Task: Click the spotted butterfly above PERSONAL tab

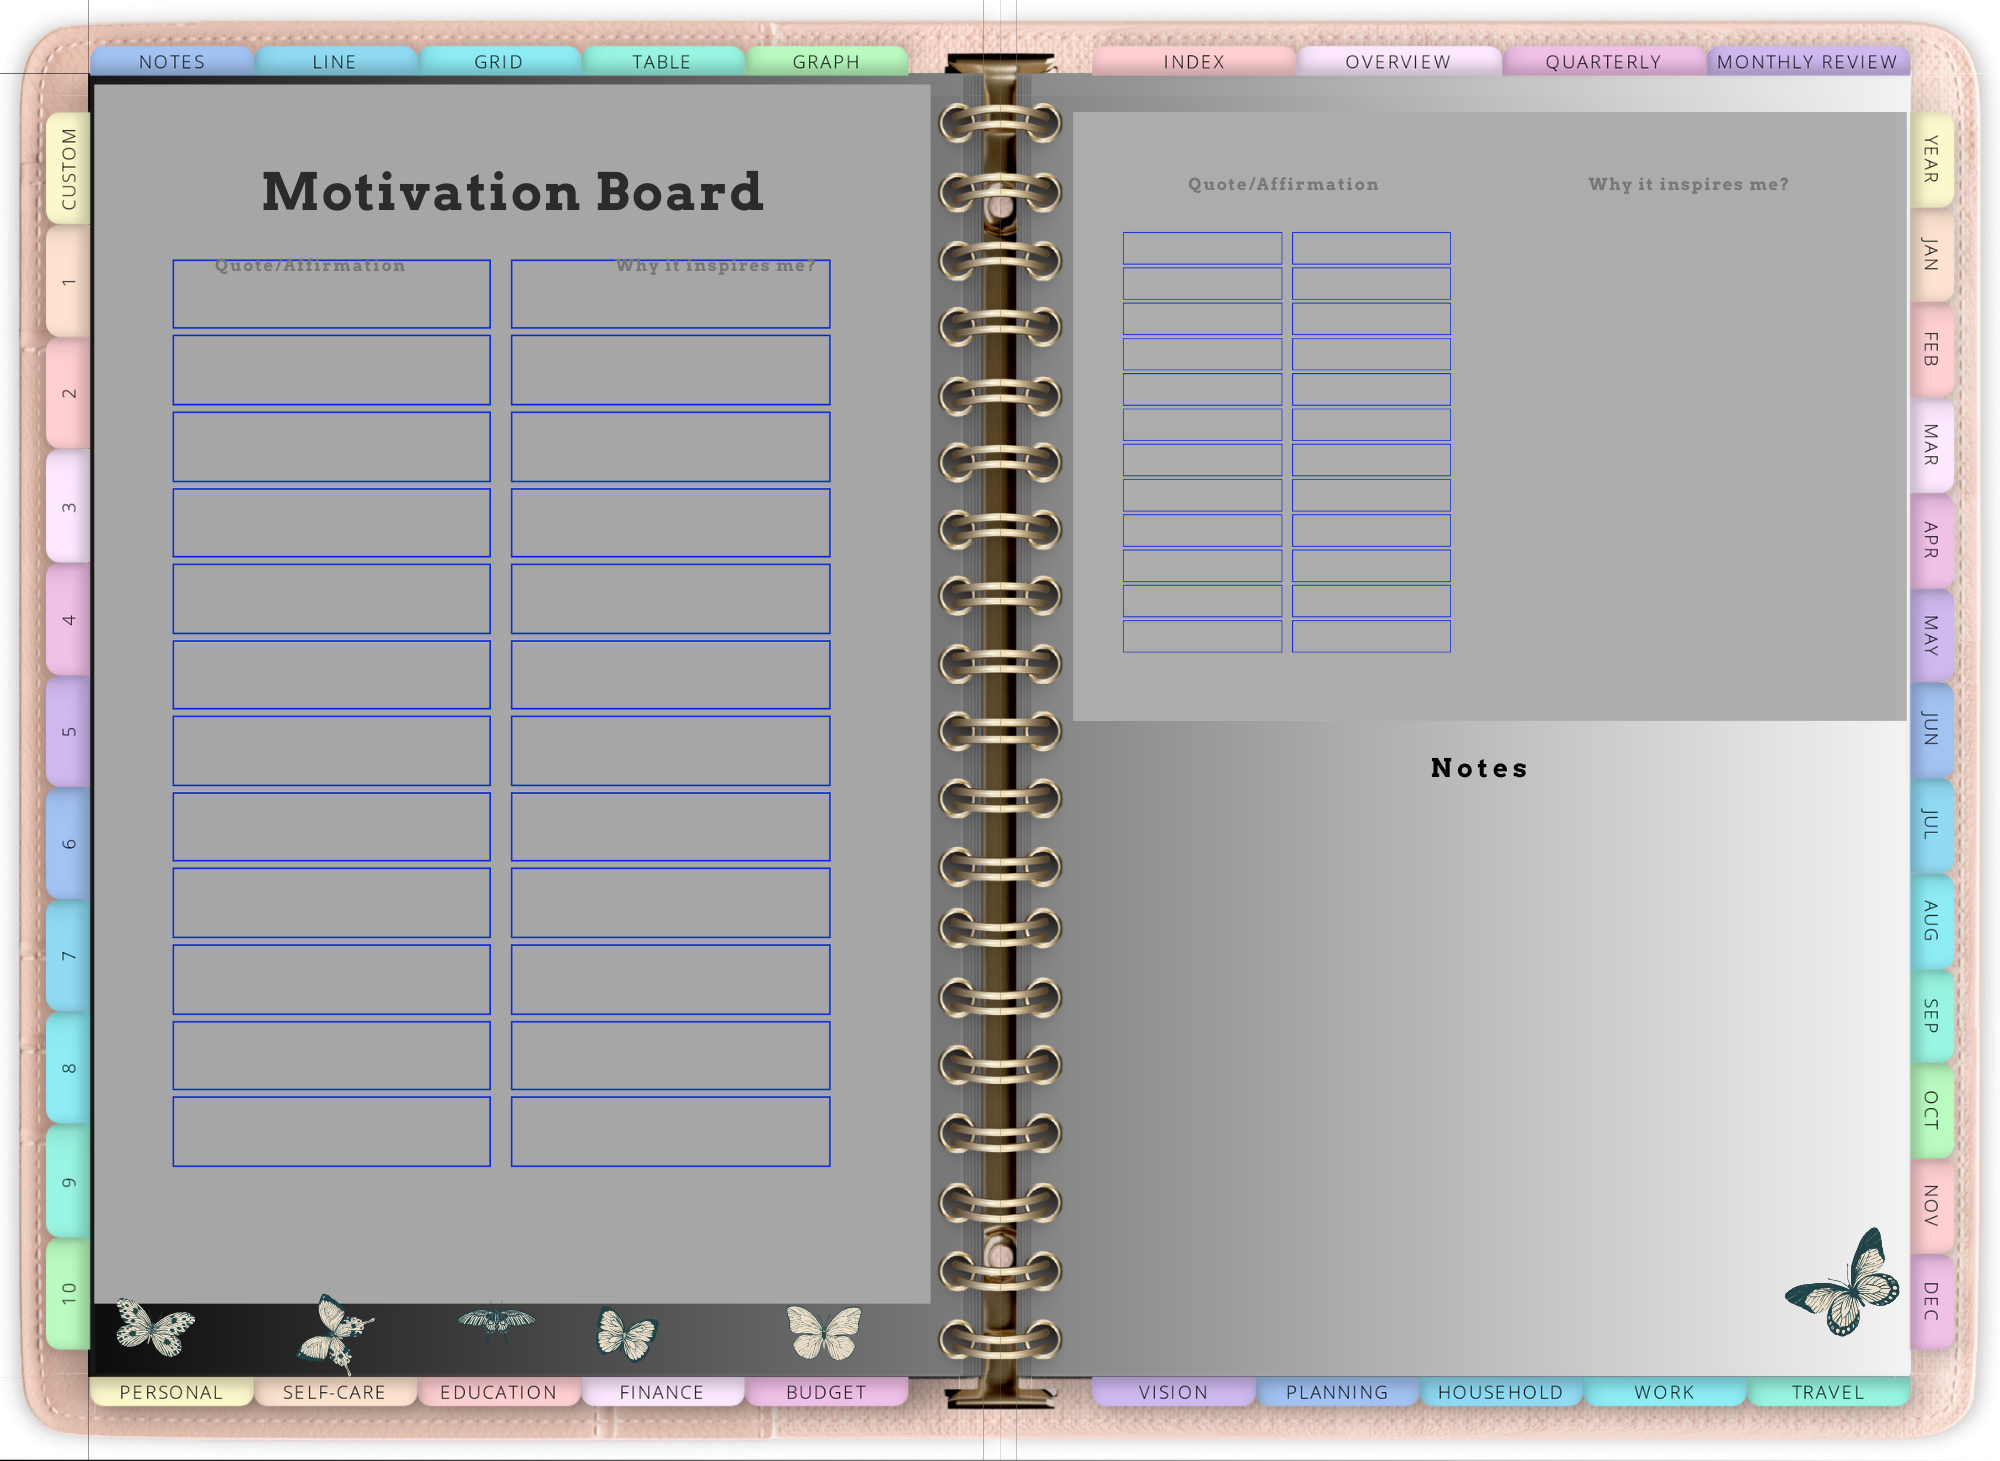Action: click(154, 1328)
